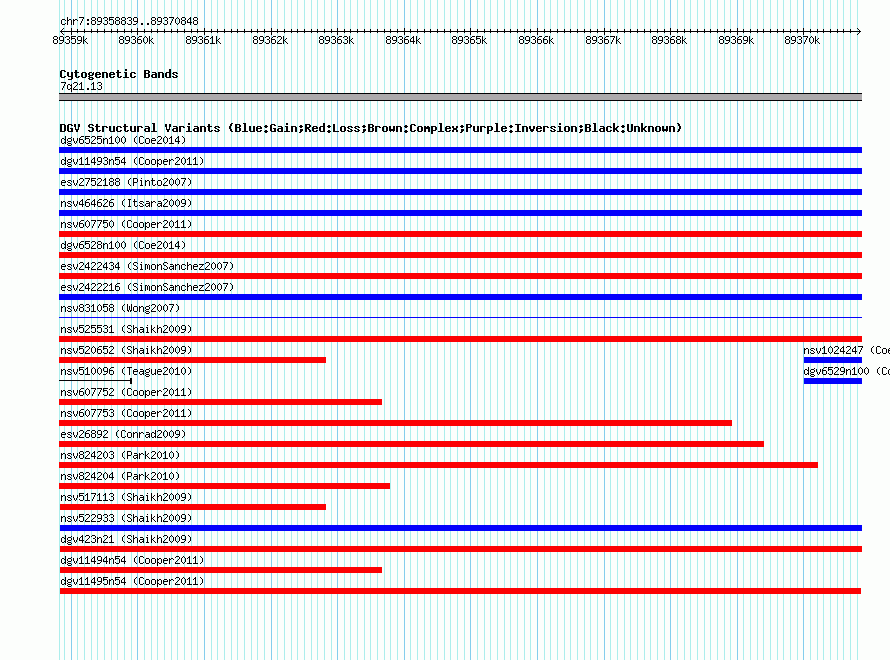Click the esv2422434 (SimonSanchez2007) label
Screen dimensions: 890x660
147,266
